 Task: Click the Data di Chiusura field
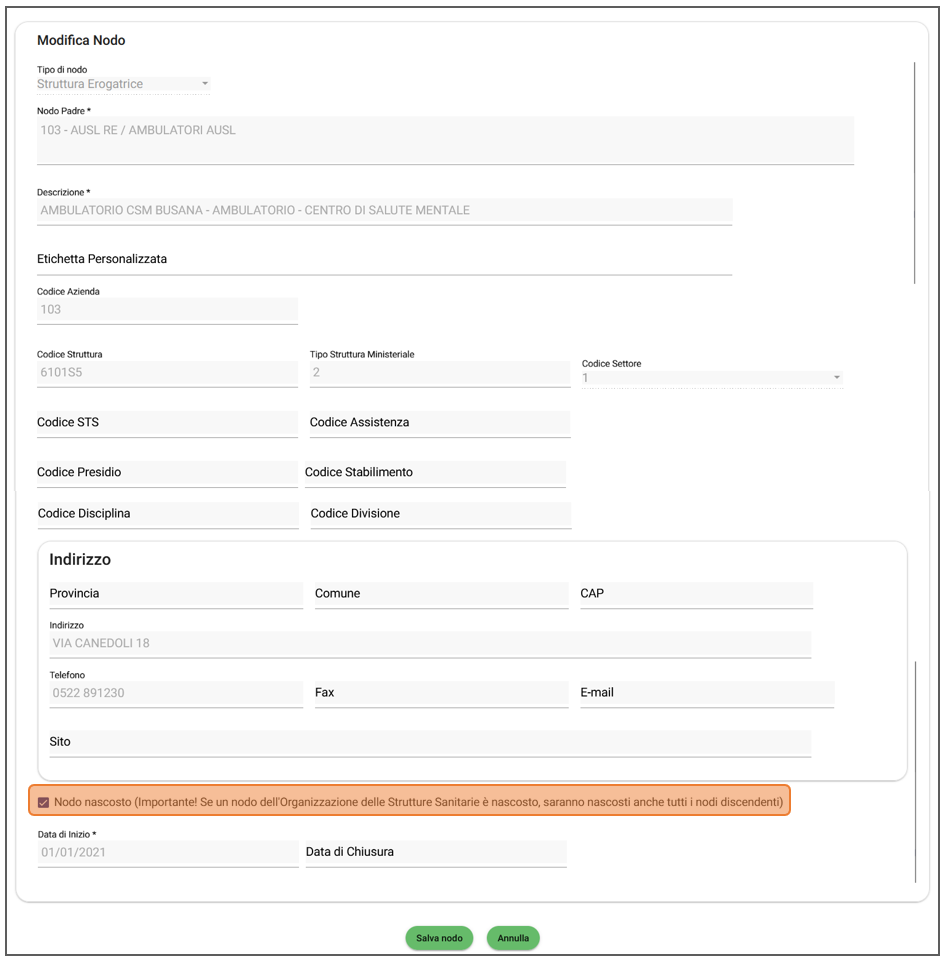click(x=435, y=852)
